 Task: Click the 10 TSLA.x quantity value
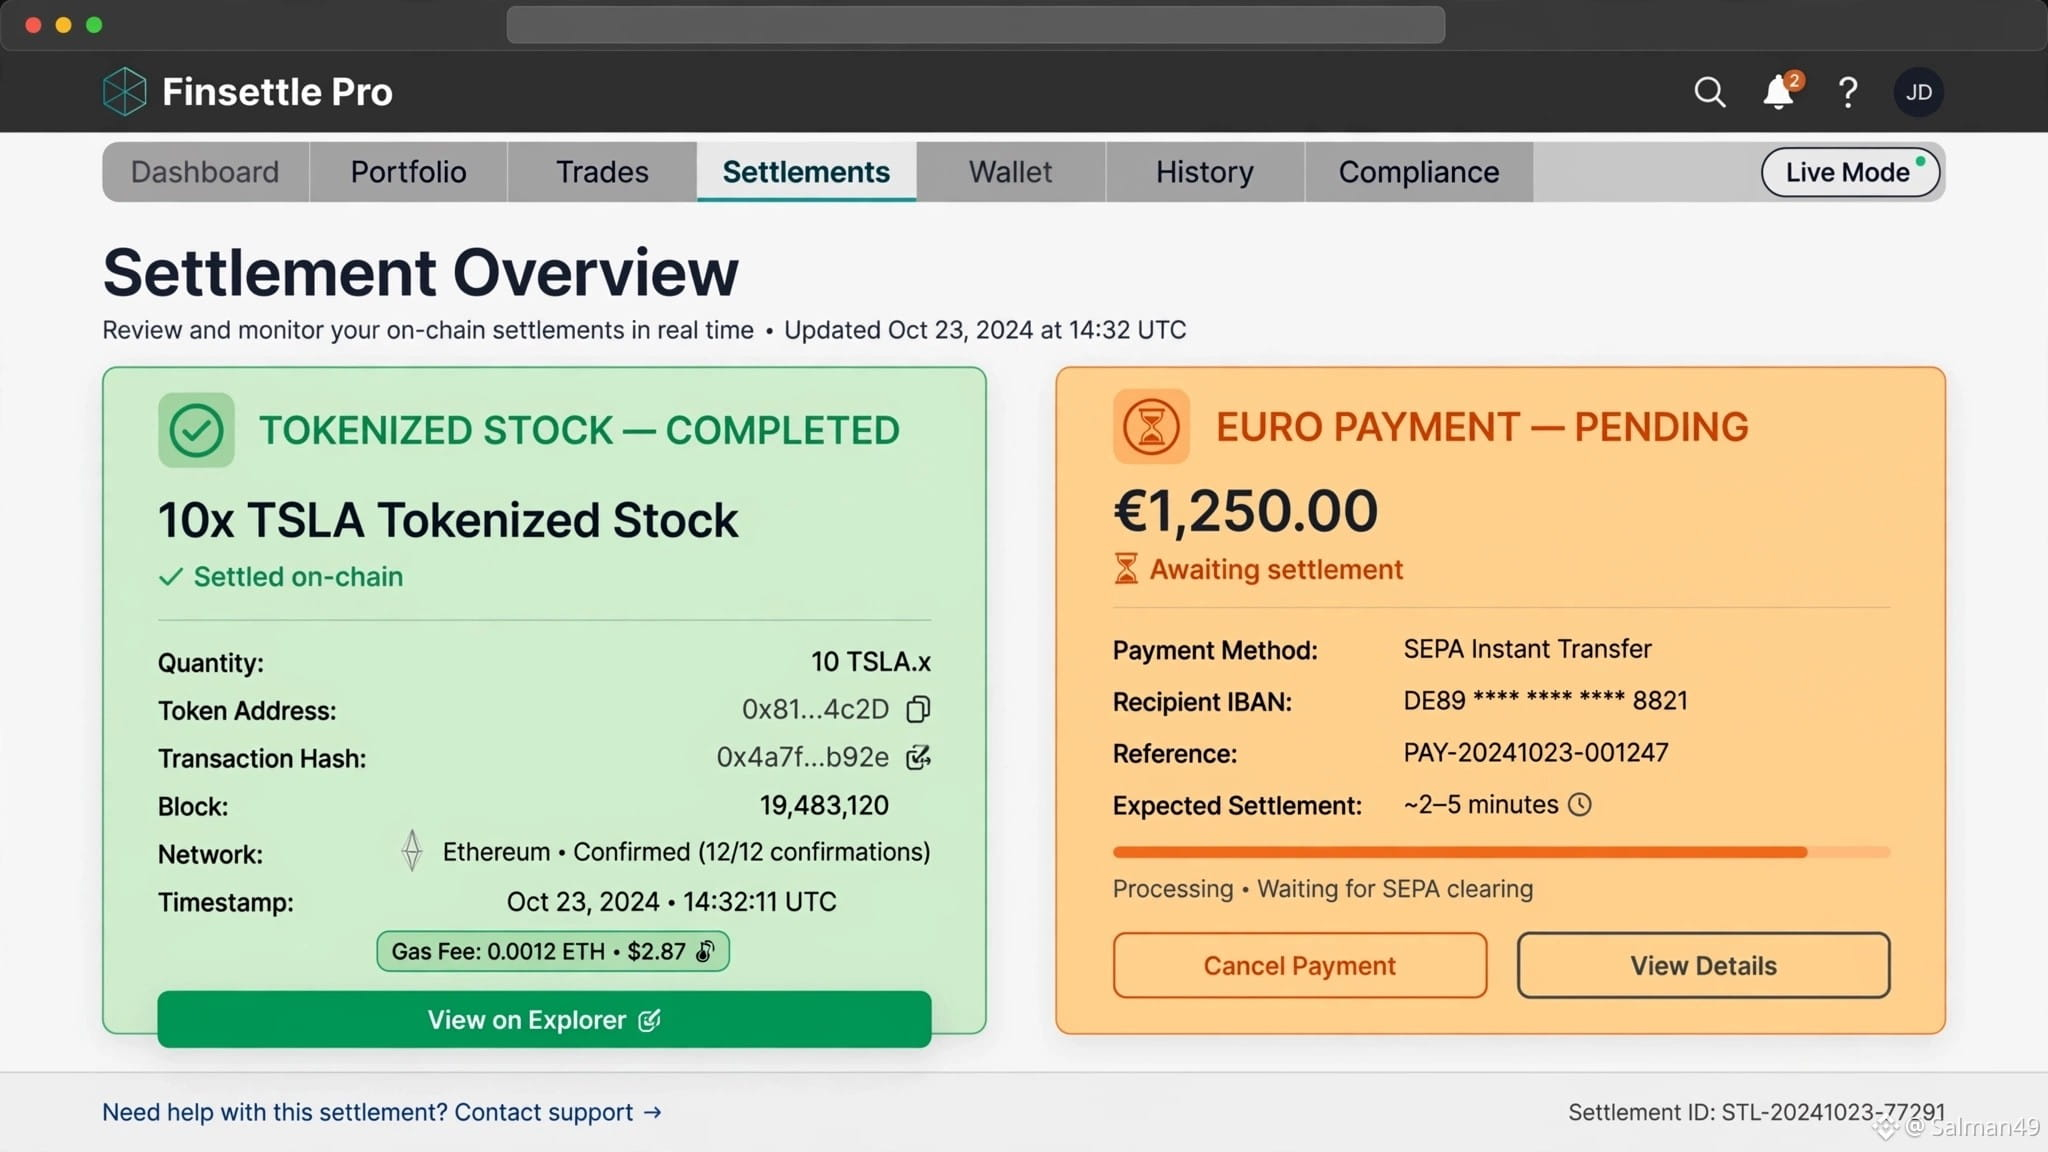coord(870,662)
